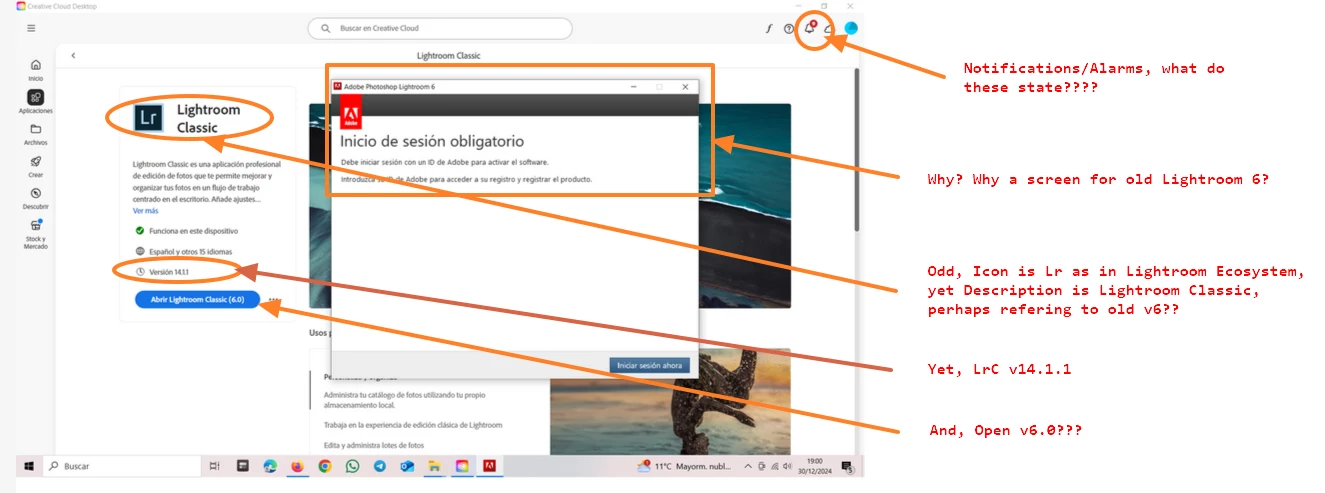Open the help question mark icon

pos(788,28)
